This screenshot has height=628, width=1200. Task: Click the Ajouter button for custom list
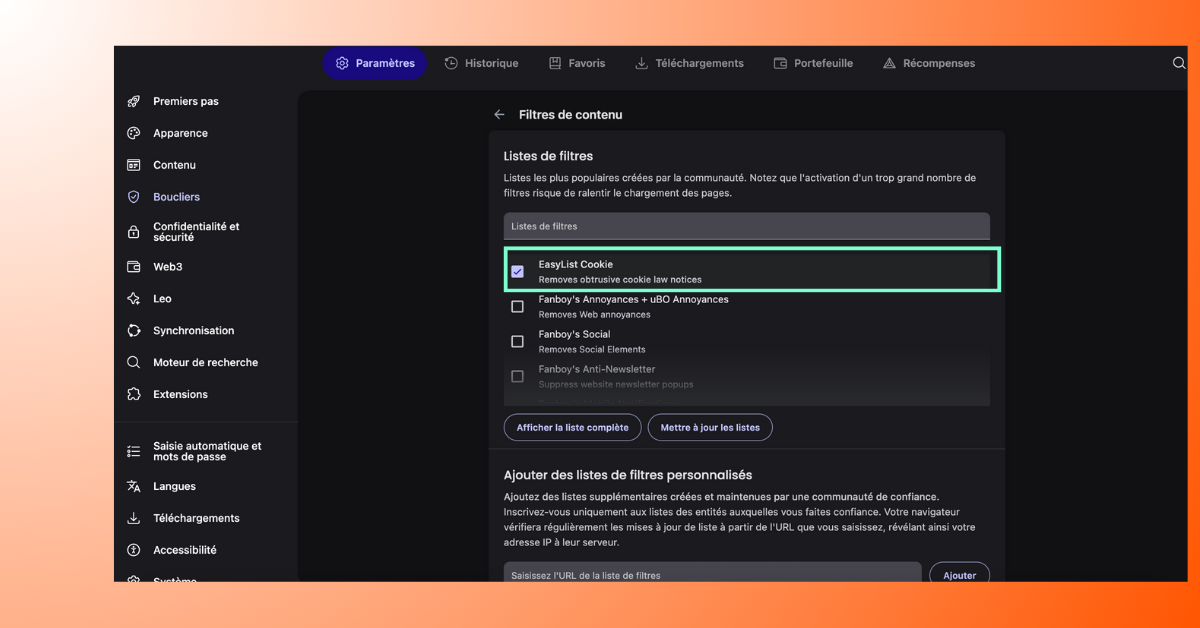[x=959, y=575]
